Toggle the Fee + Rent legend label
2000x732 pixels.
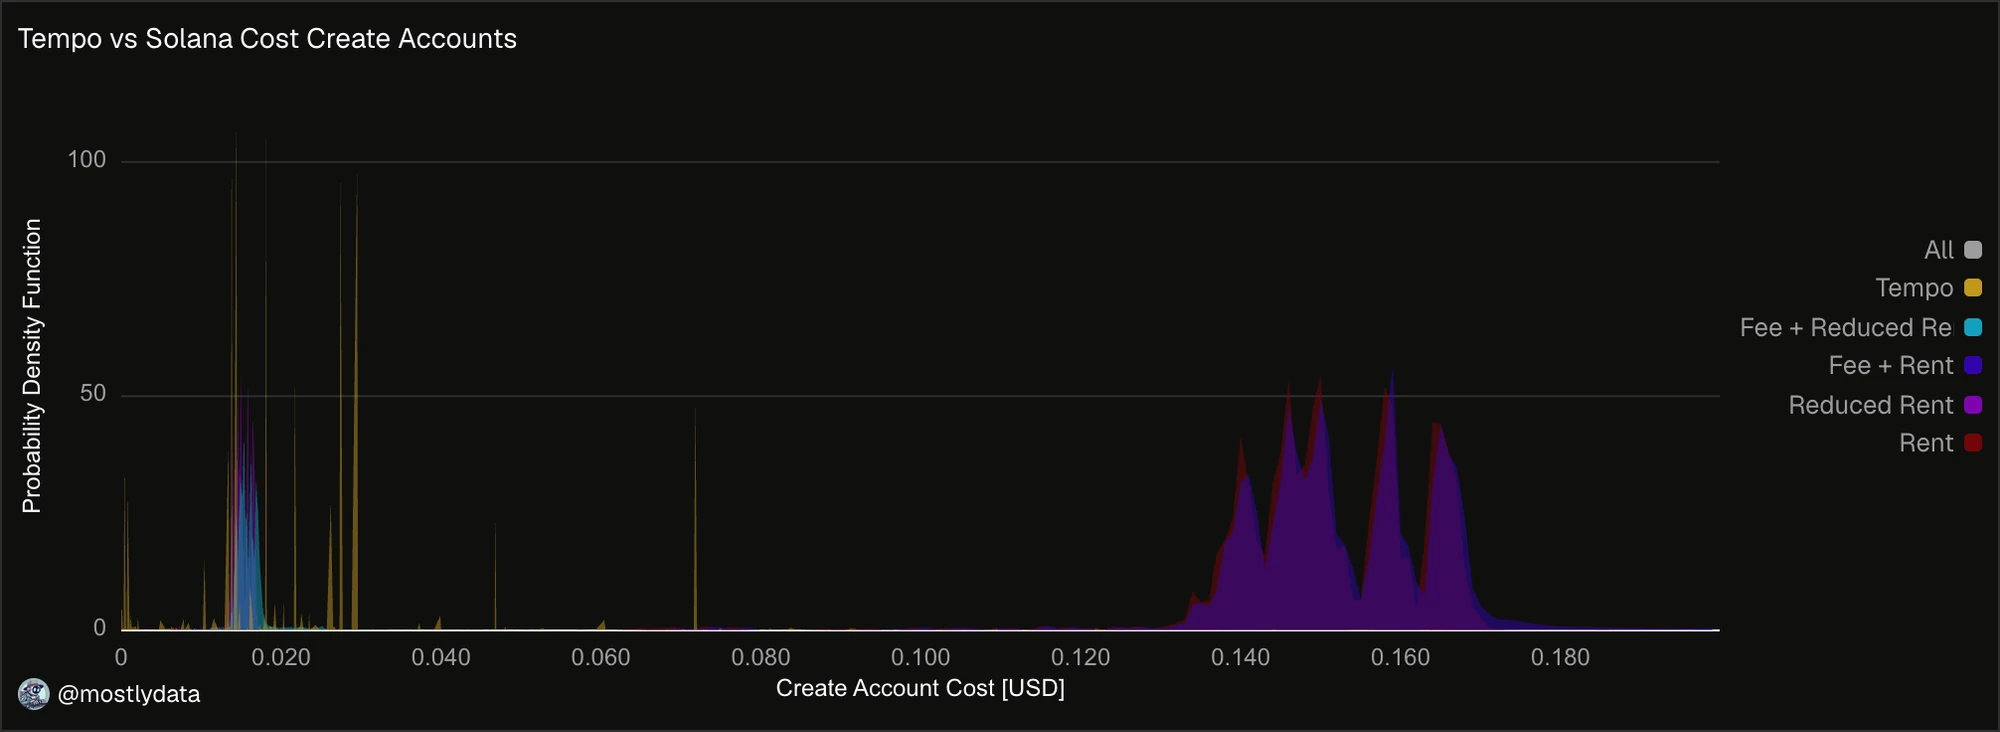[1890, 365]
